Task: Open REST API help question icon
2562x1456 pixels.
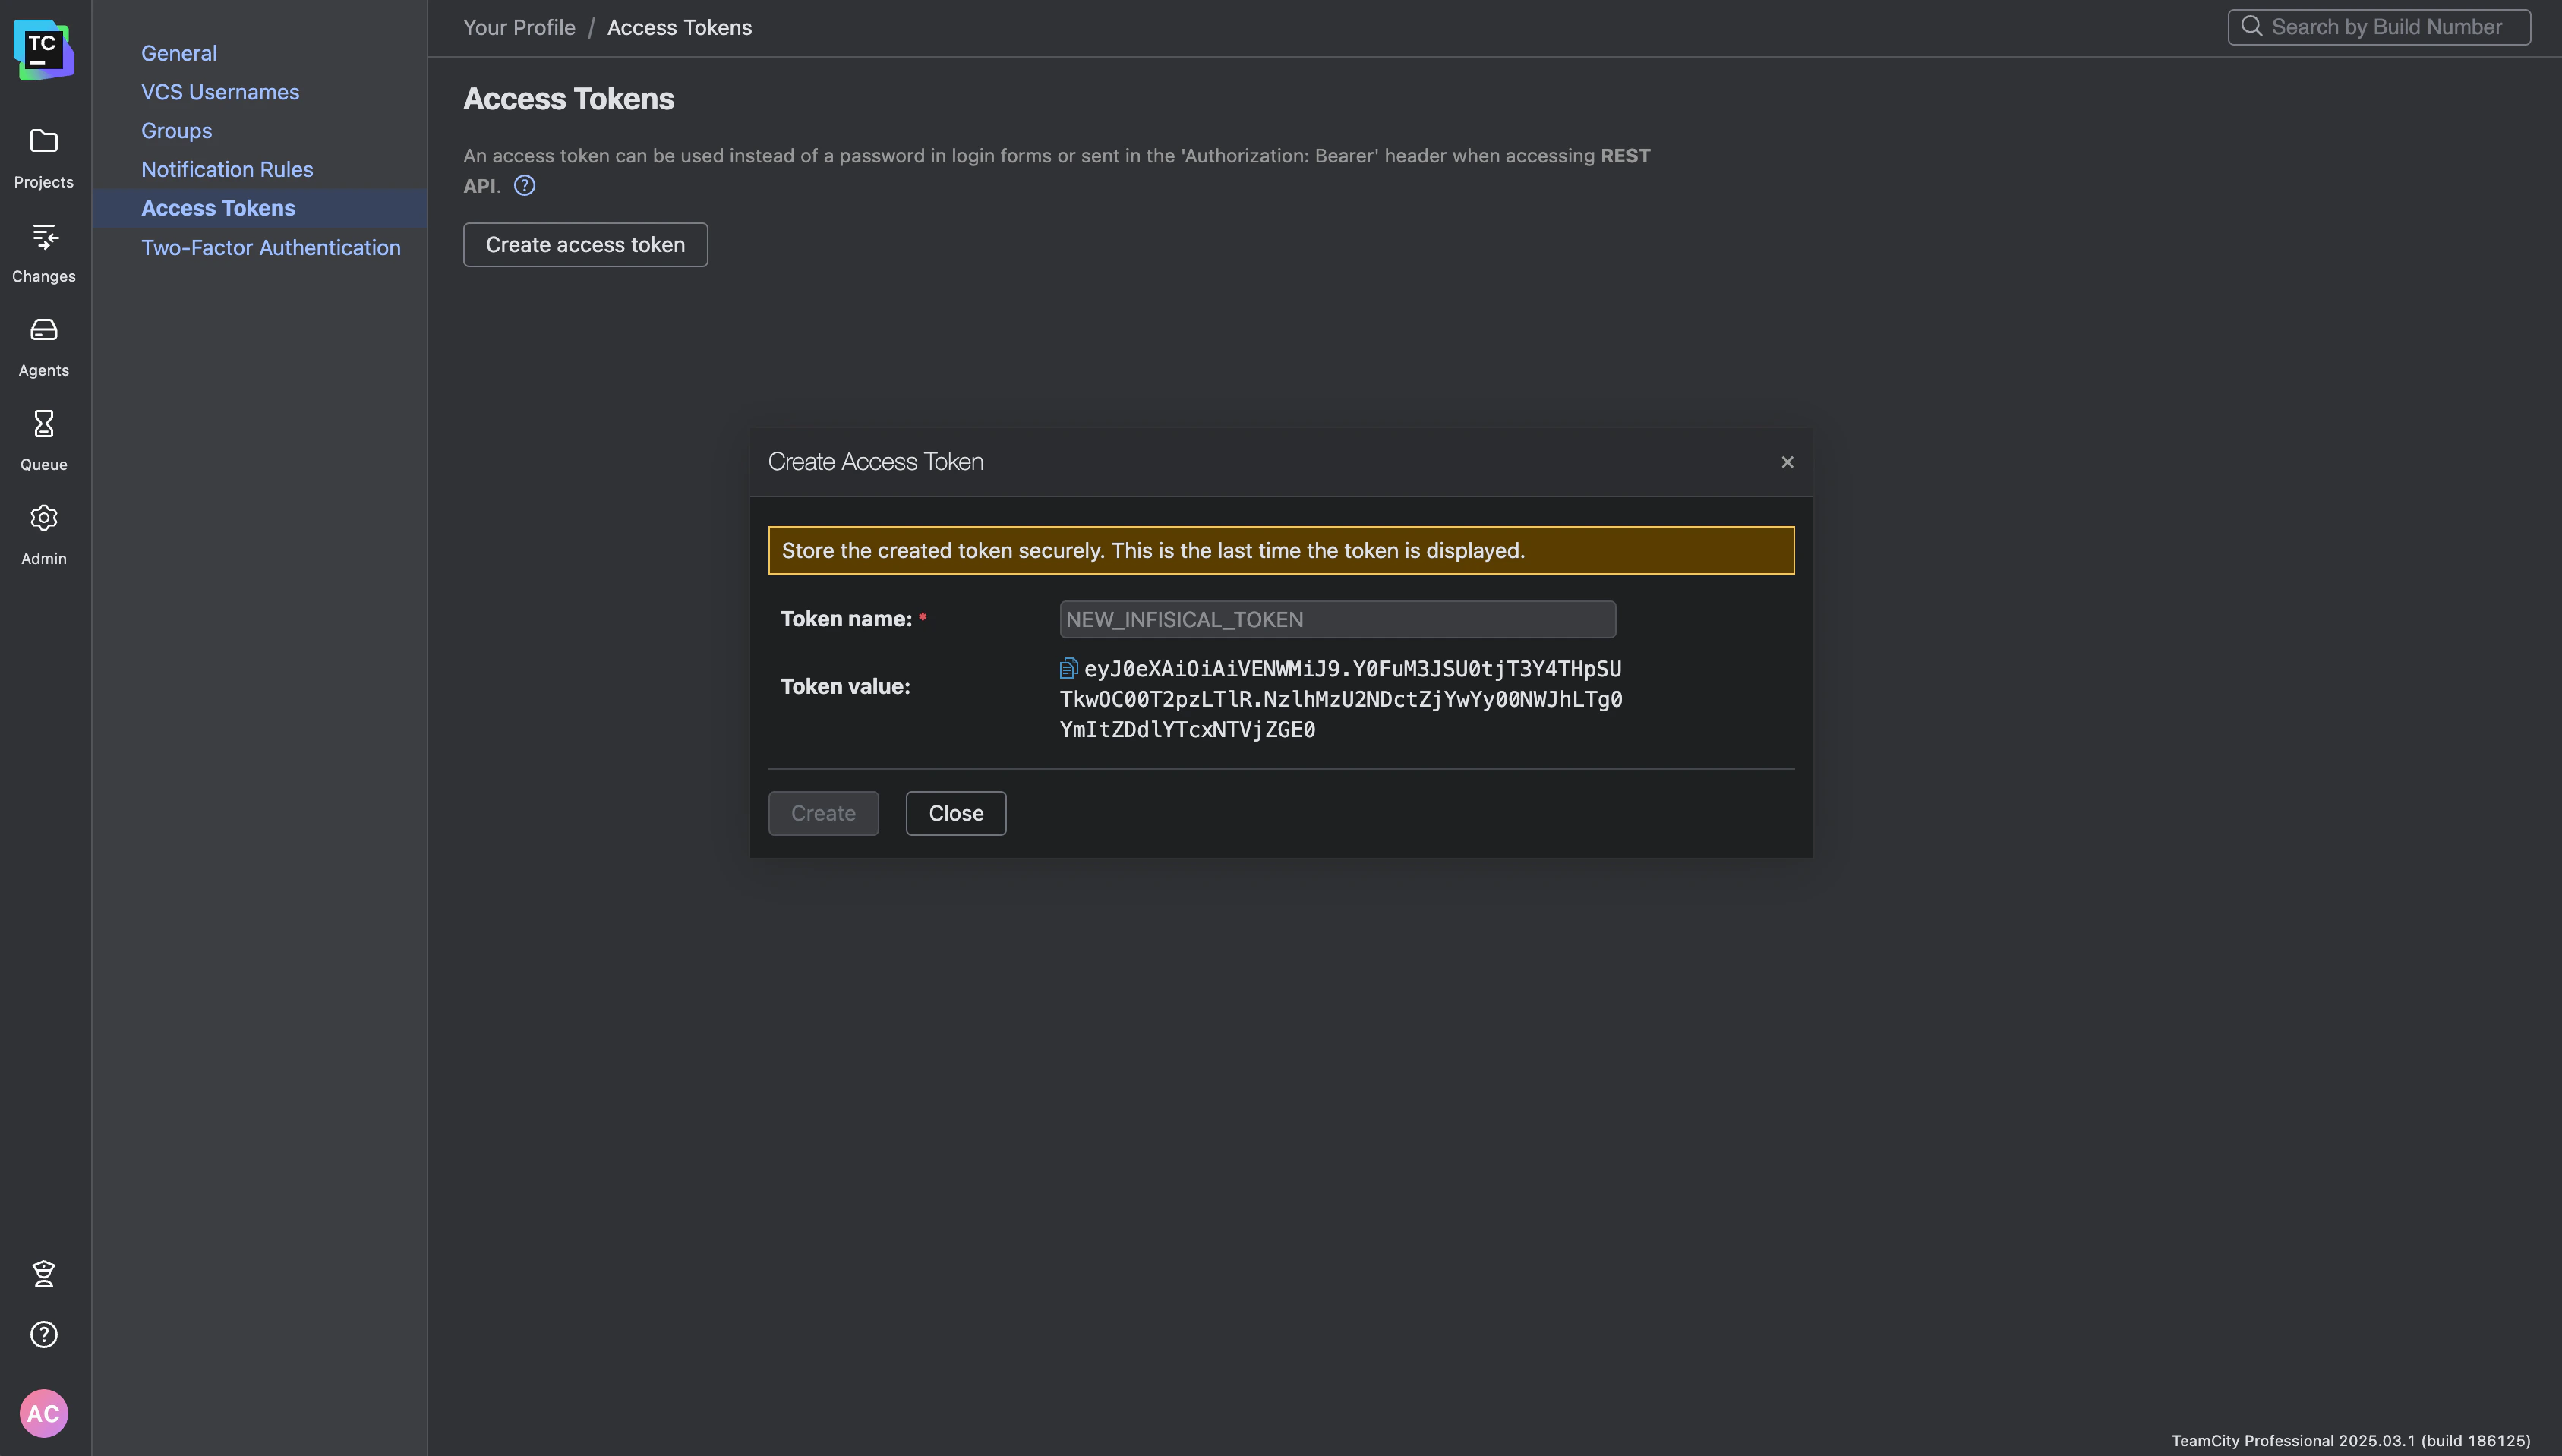Action: click(524, 185)
